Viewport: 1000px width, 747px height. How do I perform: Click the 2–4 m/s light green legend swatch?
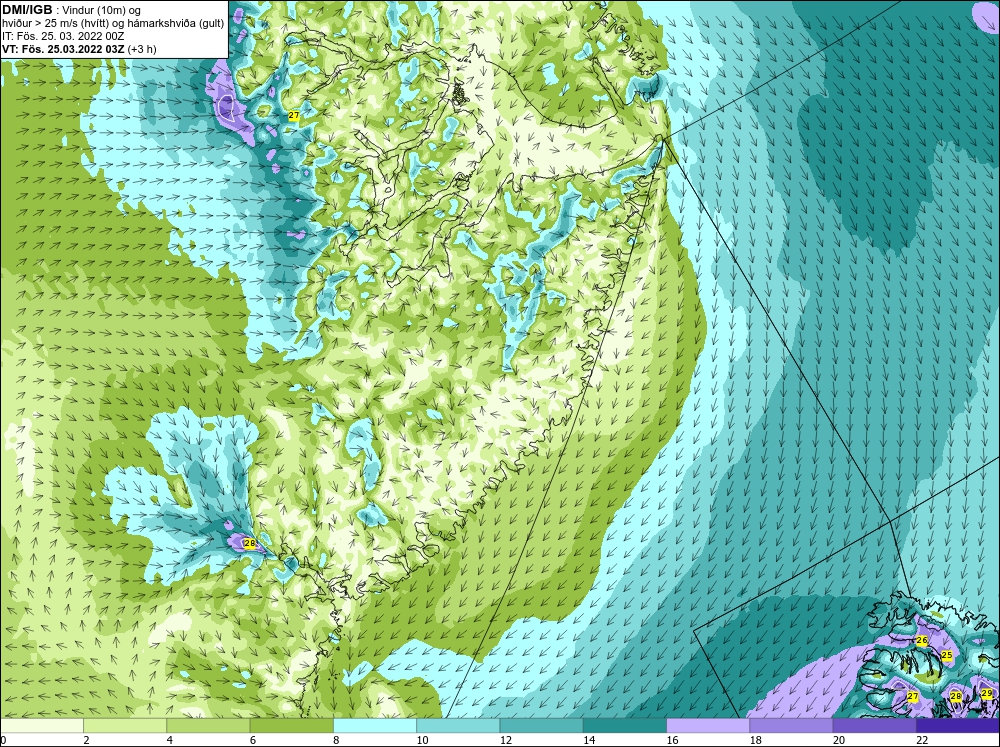[x=125, y=726]
